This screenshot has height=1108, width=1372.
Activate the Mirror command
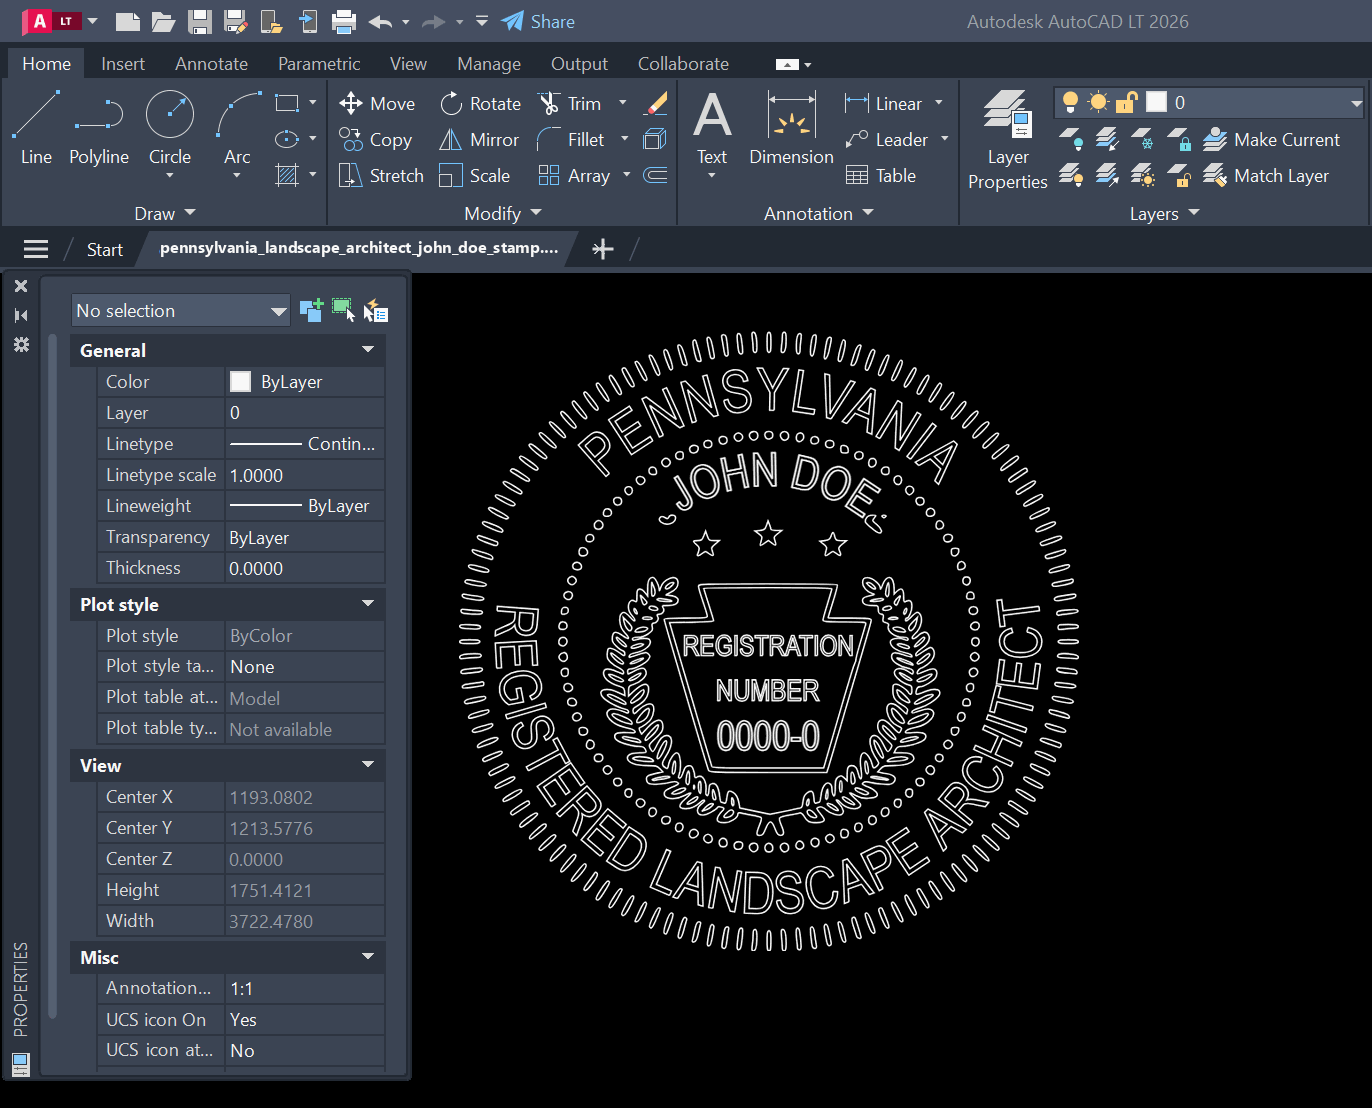[x=479, y=139]
